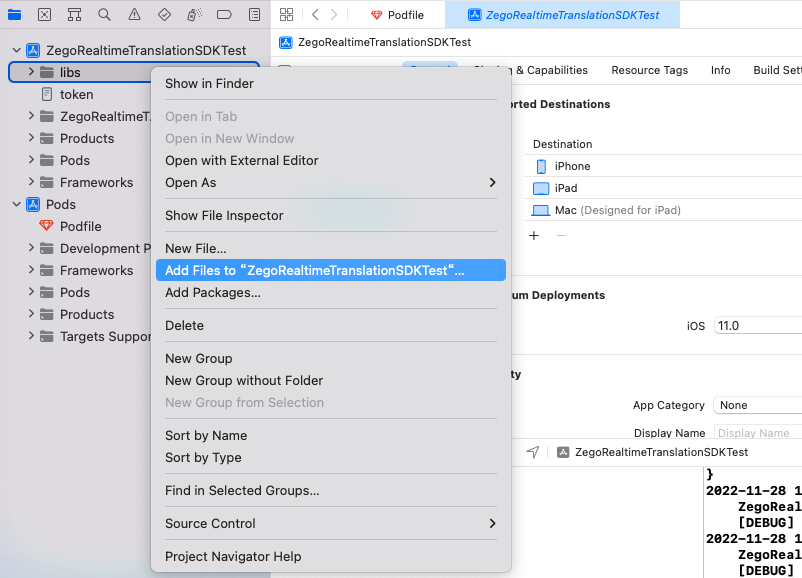Click the Podfile ruby icon in navigator
Viewport: 802px width, 578px height.
(47, 226)
